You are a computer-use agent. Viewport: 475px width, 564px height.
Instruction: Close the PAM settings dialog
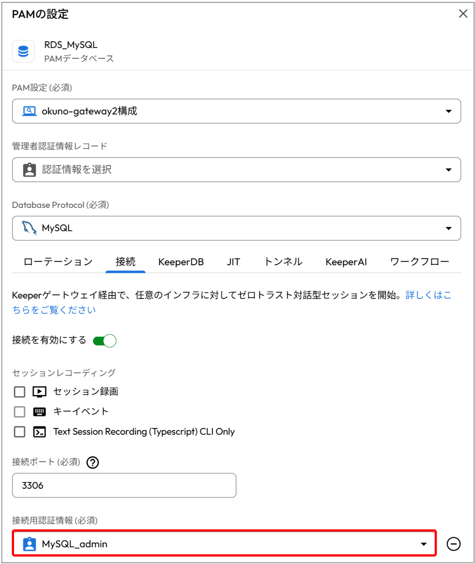point(463,14)
